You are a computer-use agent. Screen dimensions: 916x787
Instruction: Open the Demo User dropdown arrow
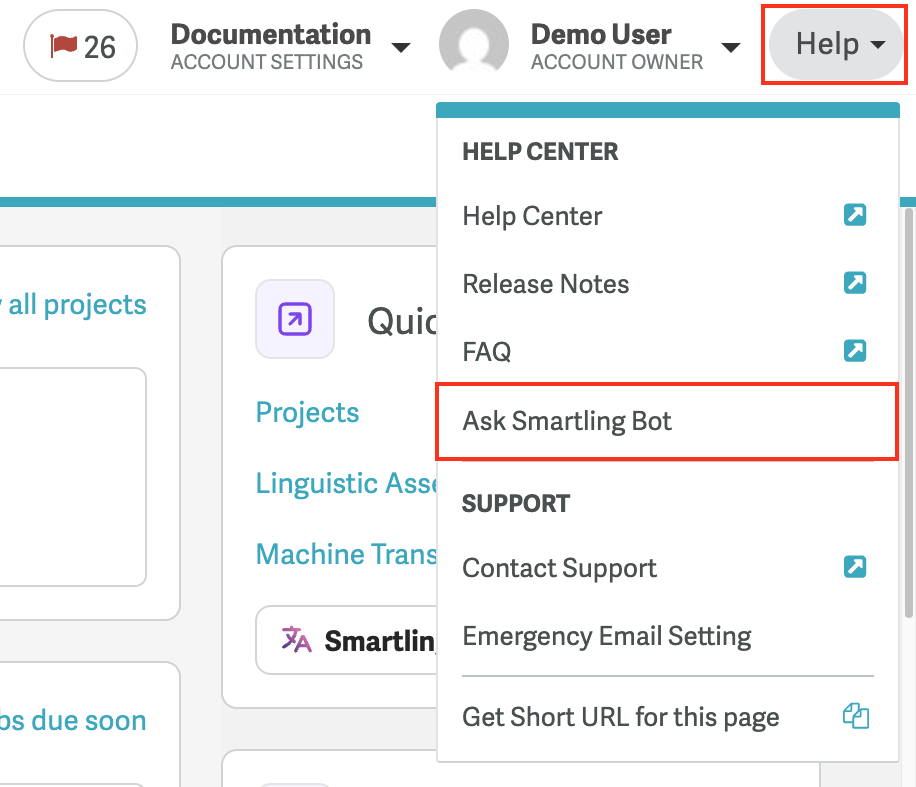pos(731,48)
